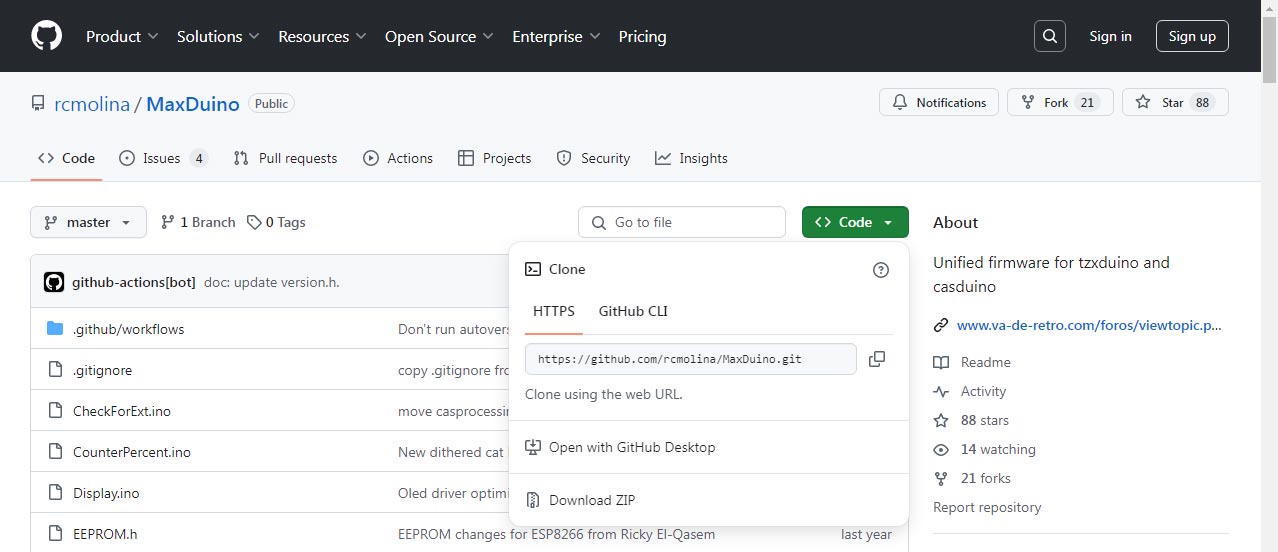This screenshot has width=1278, height=552.
Task: Open the www.va-de-retro.com forum link
Action: (1089, 325)
